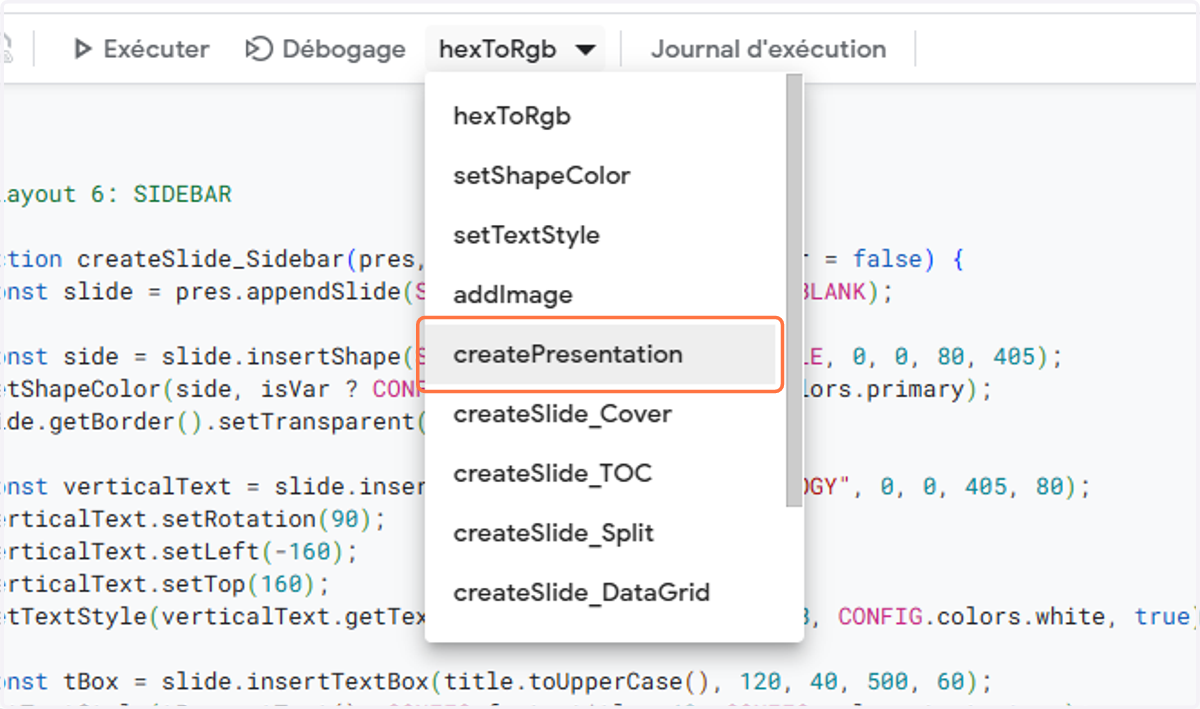Viewport: 1200px width, 709px height.
Task: Choose createSlide_Split function
Action: [x=606, y=533]
